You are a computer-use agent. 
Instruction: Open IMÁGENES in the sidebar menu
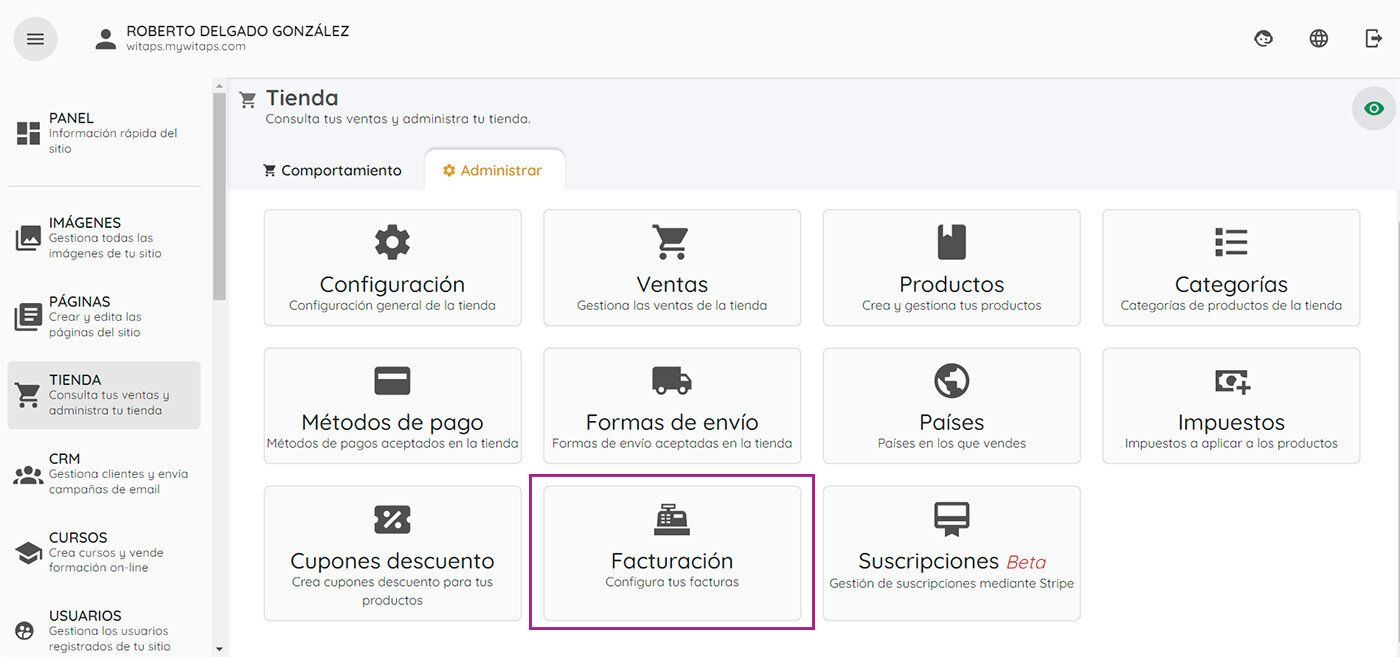coord(104,238)
